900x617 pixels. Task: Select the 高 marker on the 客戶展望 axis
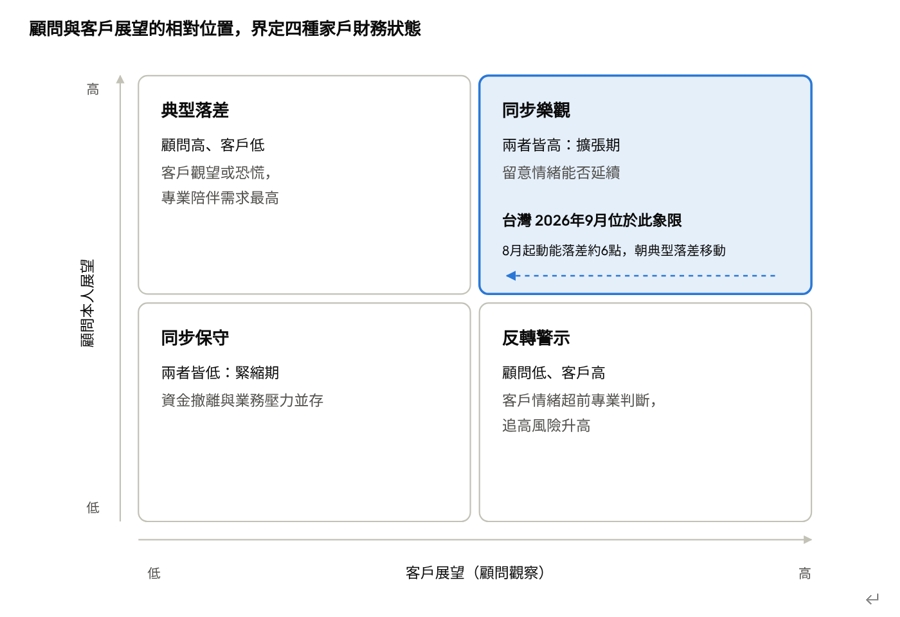[805, 573]
